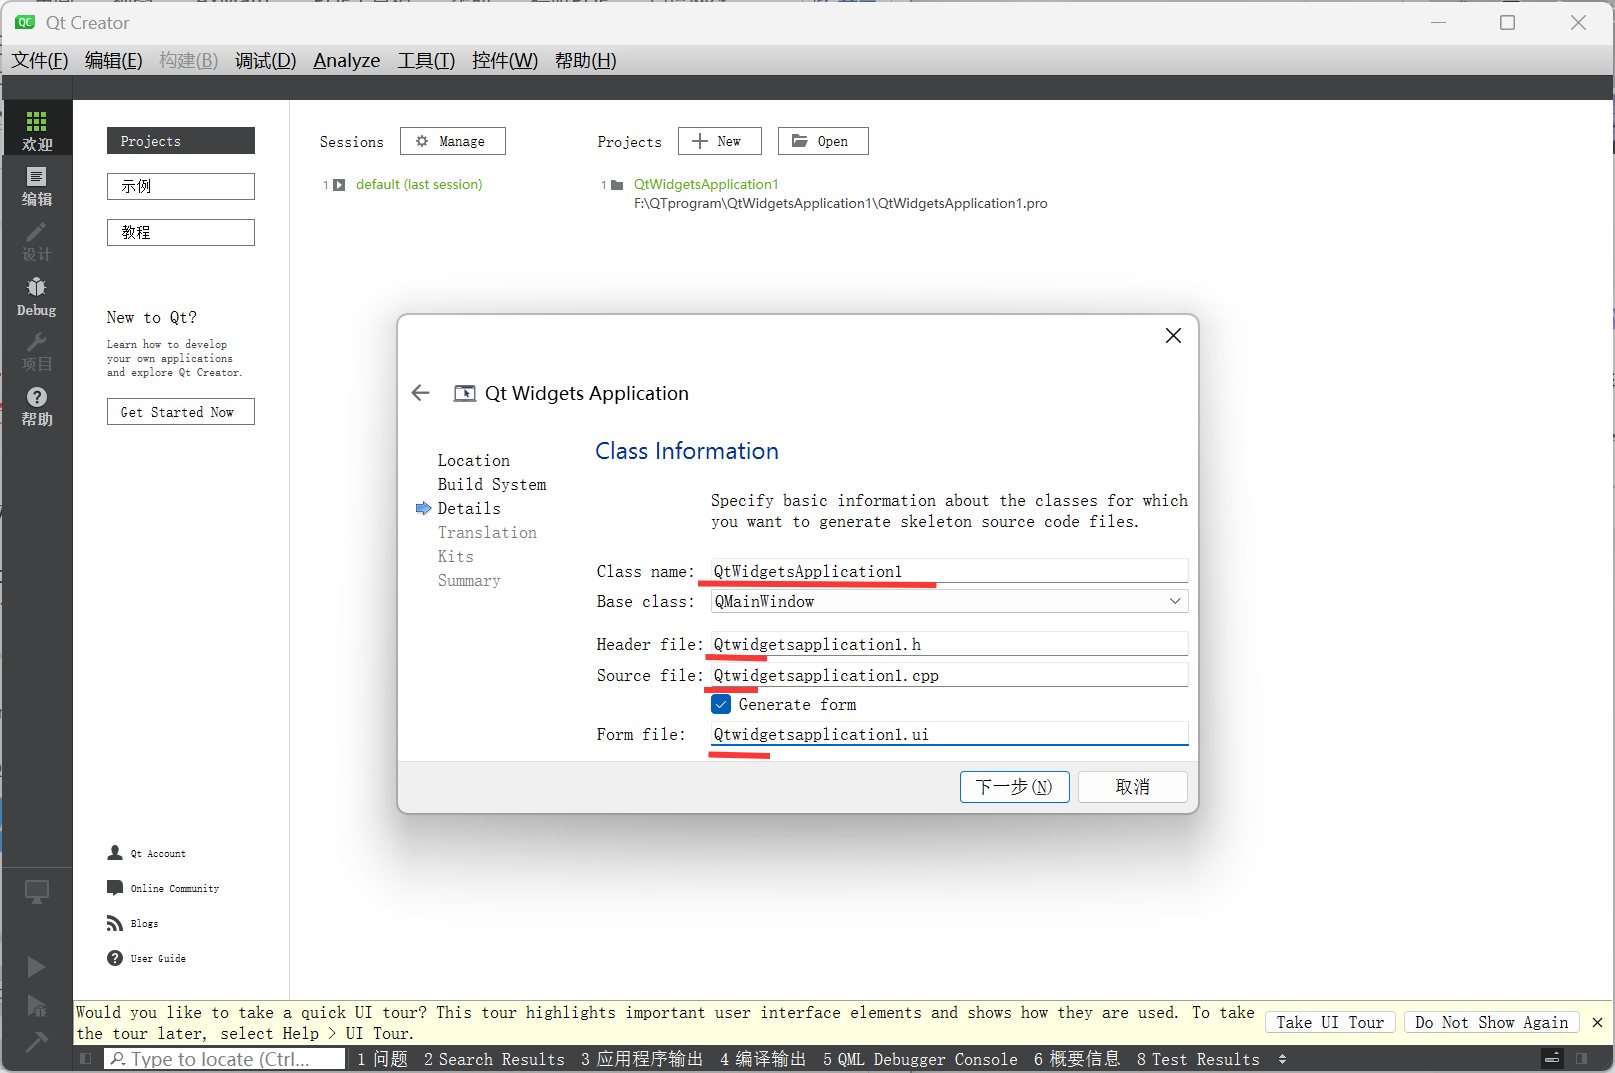Click the Run play icon
The height and width of the screenshot is (1073, 1615).
click(x=36, y=966)
